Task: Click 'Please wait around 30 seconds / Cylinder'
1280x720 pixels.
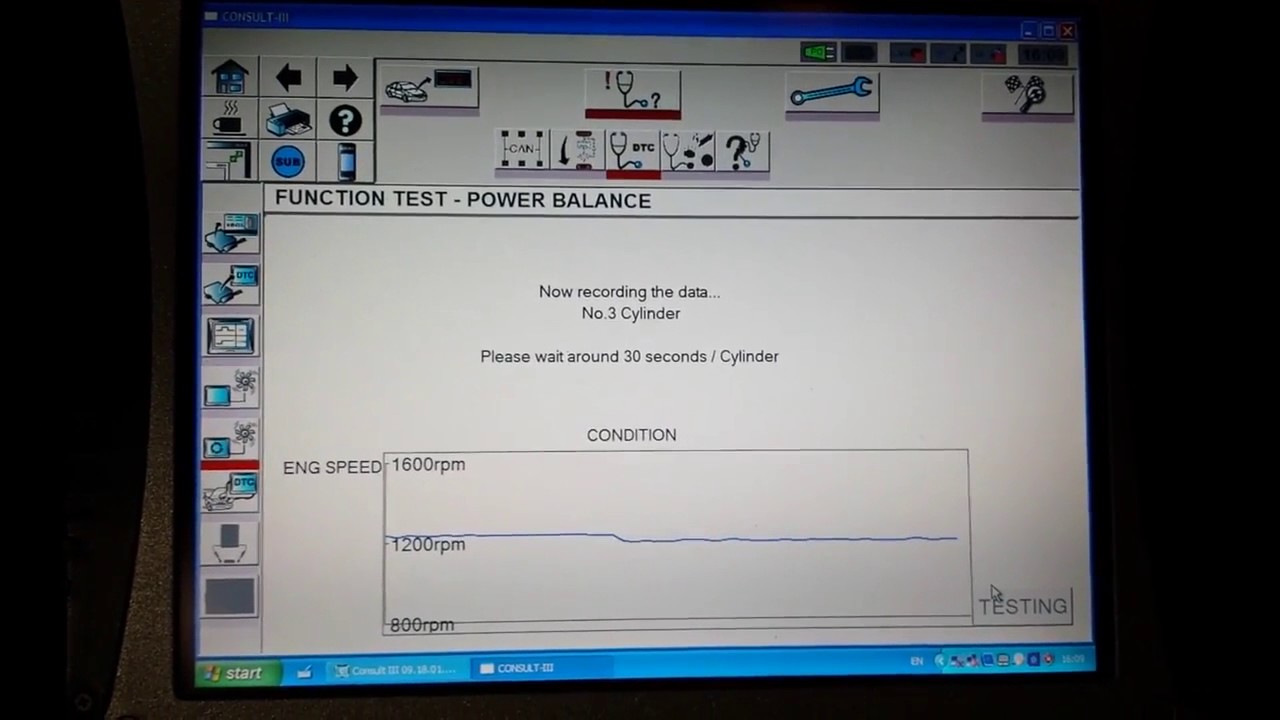Action: click(629, 356)
